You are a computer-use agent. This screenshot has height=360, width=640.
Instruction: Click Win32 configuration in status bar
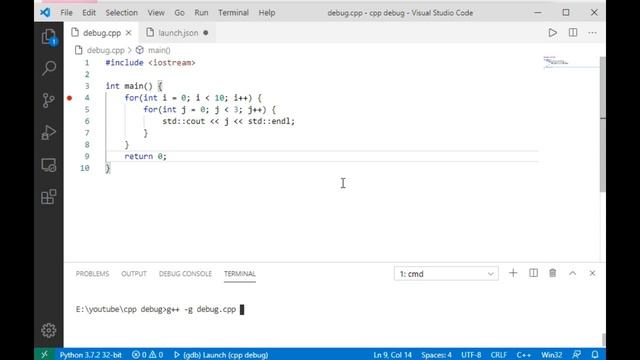[551, 355]
